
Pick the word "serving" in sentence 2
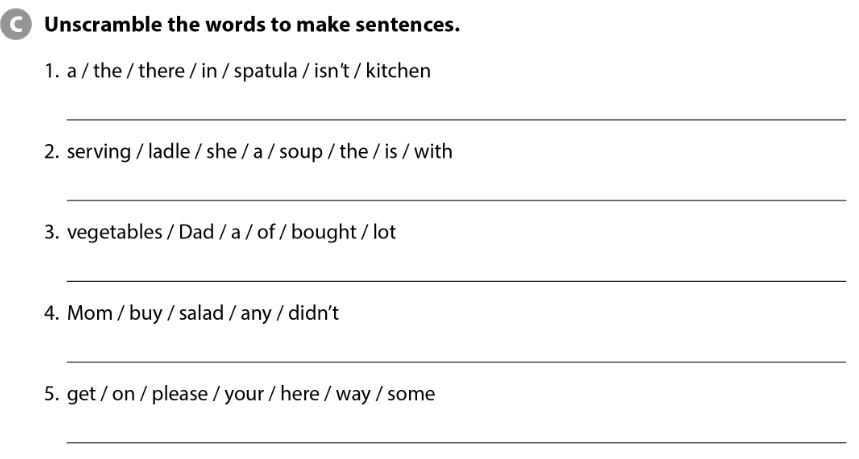pos(98,152)
